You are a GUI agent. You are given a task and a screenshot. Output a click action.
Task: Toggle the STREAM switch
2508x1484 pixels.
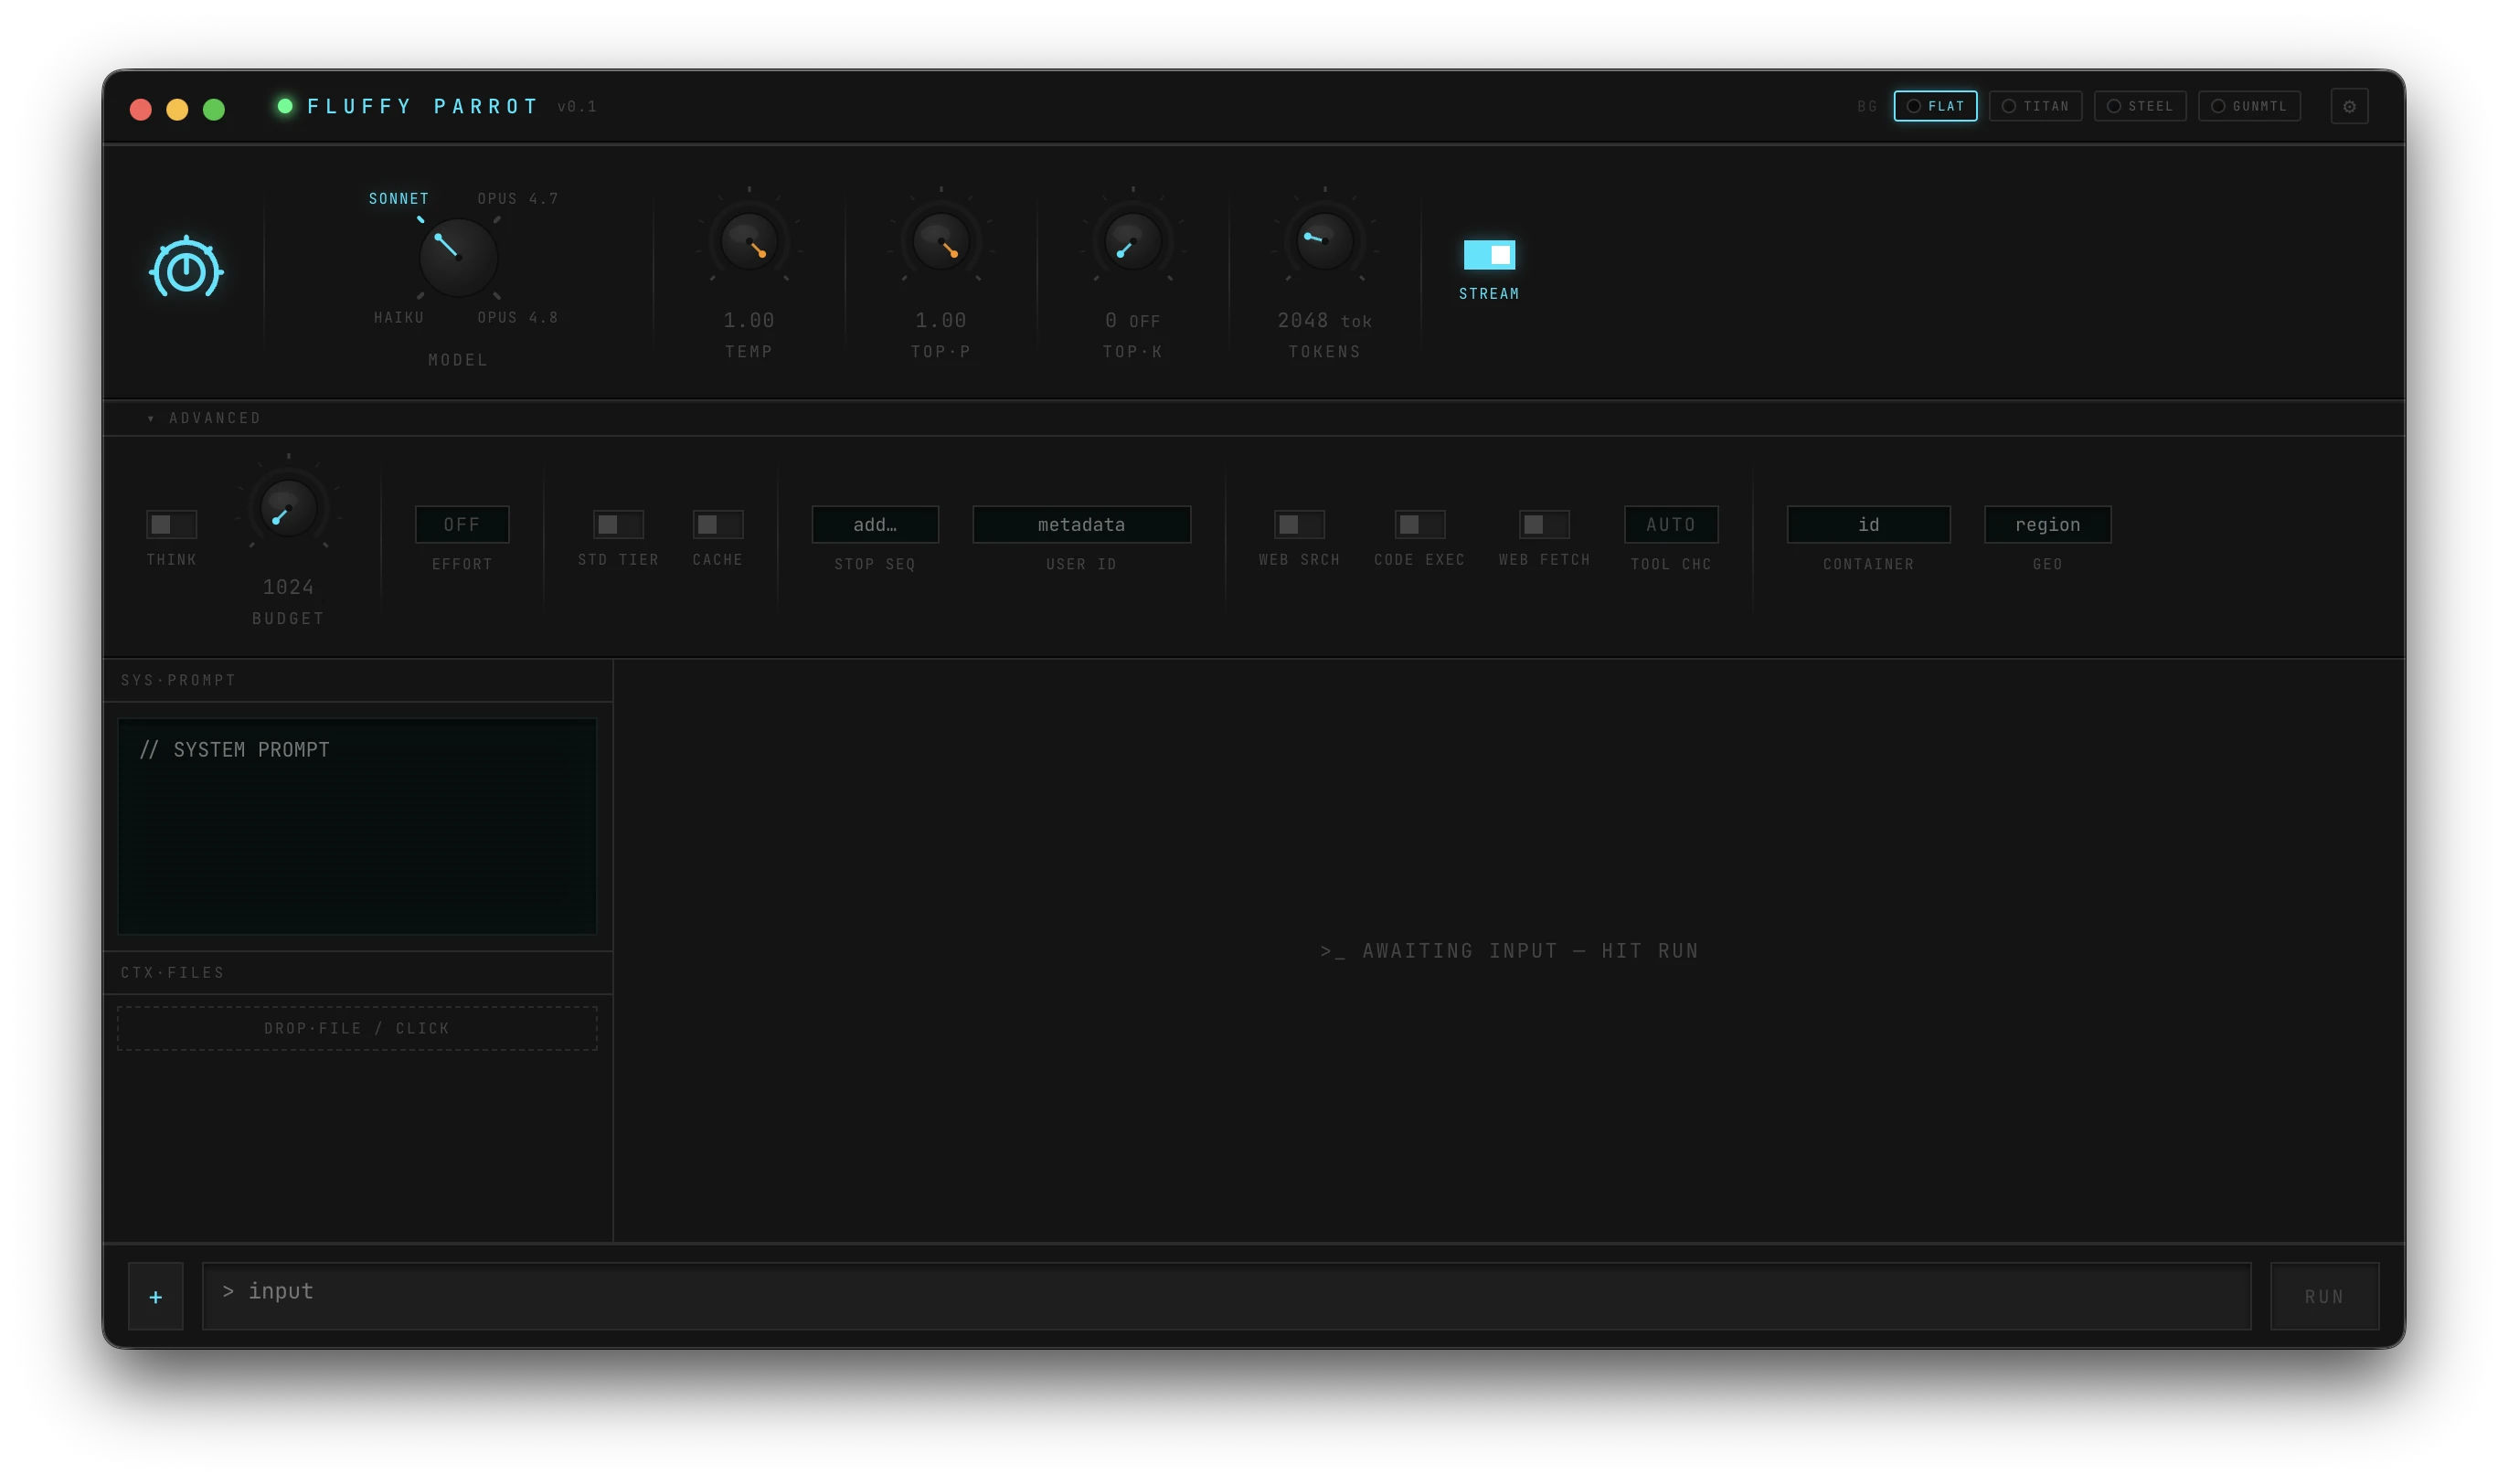pyautogui.click(x=1489, y=255)
